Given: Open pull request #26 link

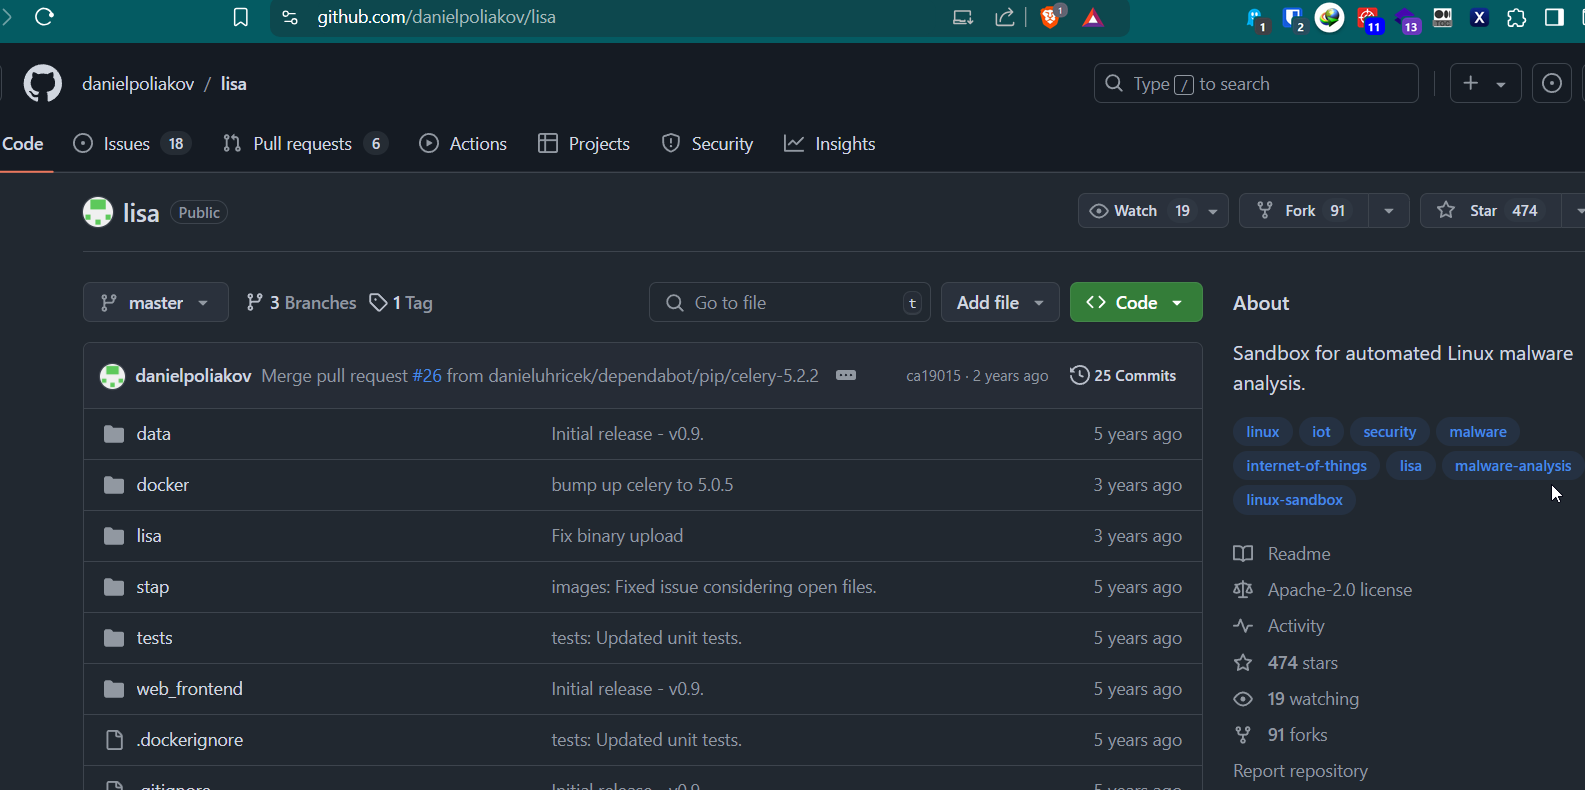Looking at the screenshot, I should (x=427, y=376).
